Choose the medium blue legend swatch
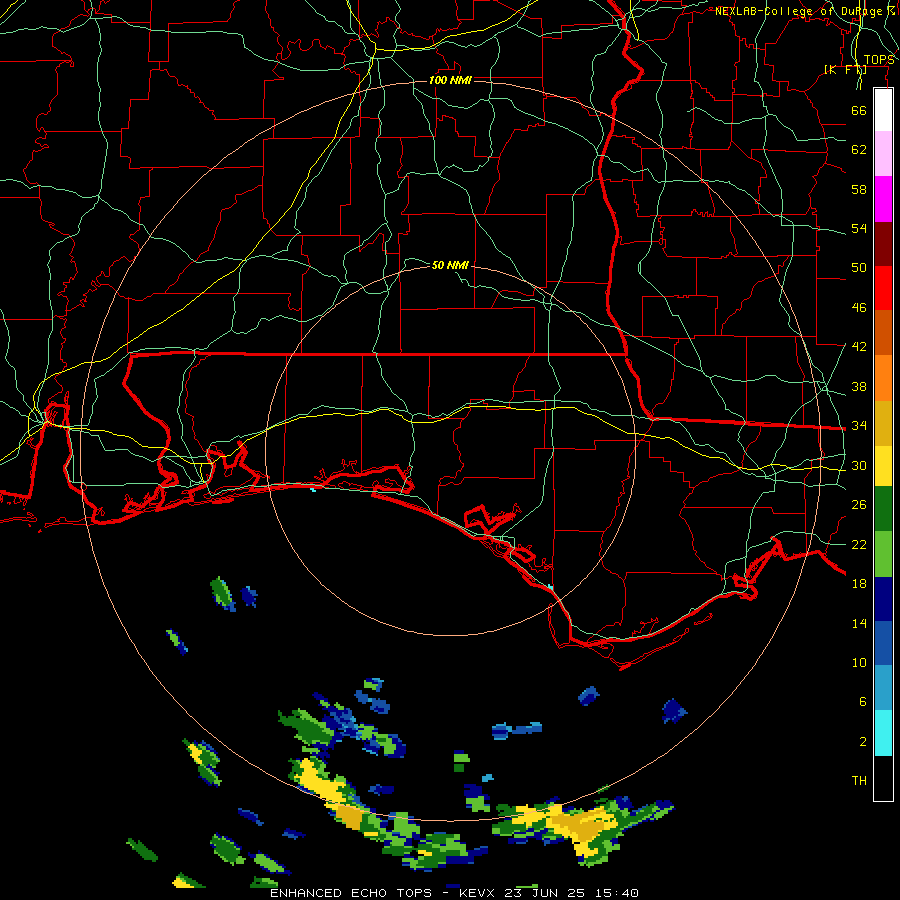Image resolution: width=900 pixels, height=900 pixels. point(883,643)
